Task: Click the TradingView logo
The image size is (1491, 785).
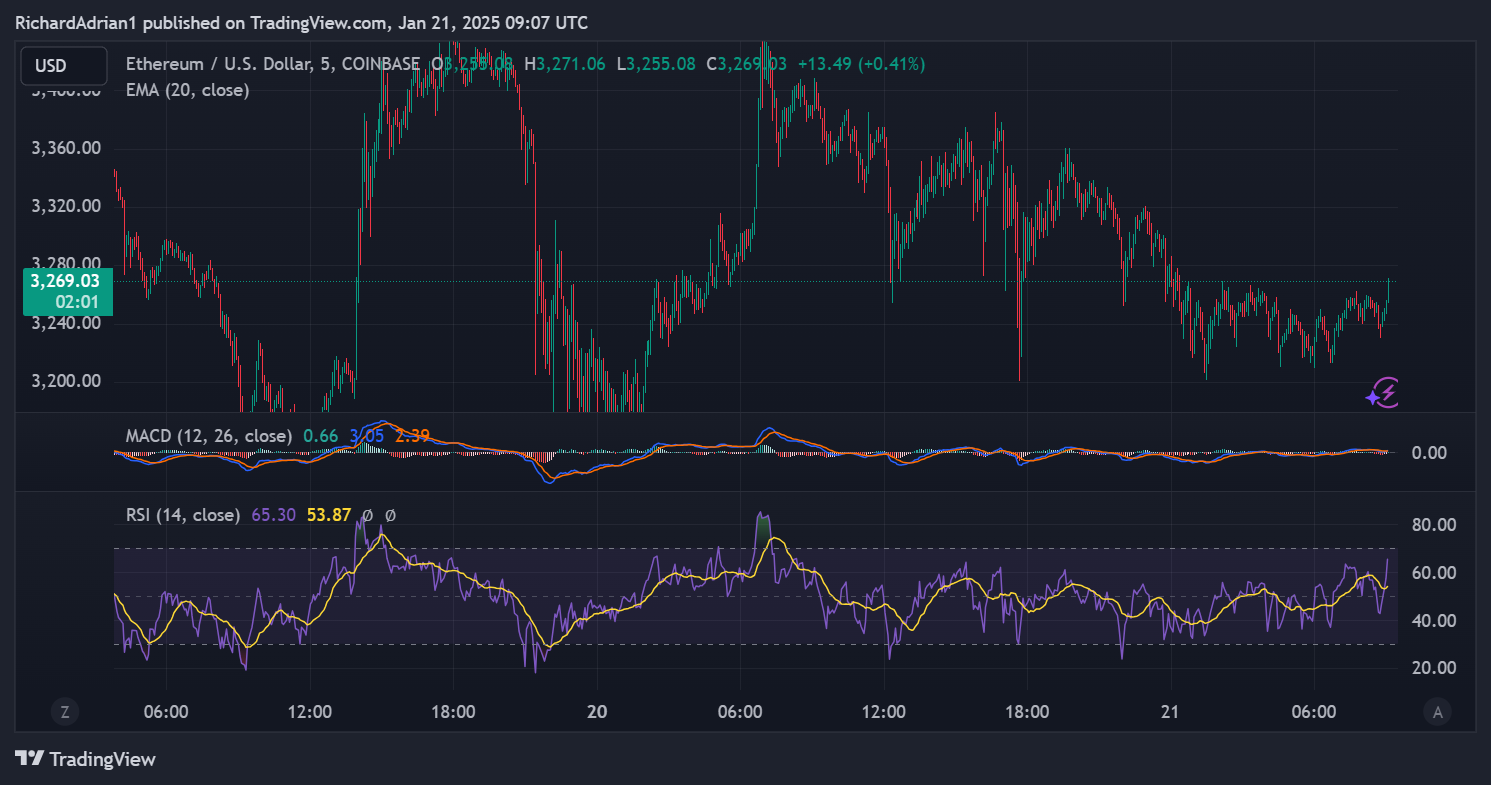Action: pos(86,759)
